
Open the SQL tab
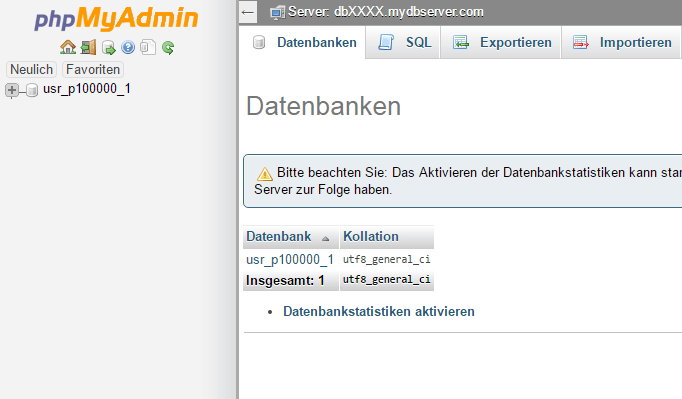click(x=403, y=42)
